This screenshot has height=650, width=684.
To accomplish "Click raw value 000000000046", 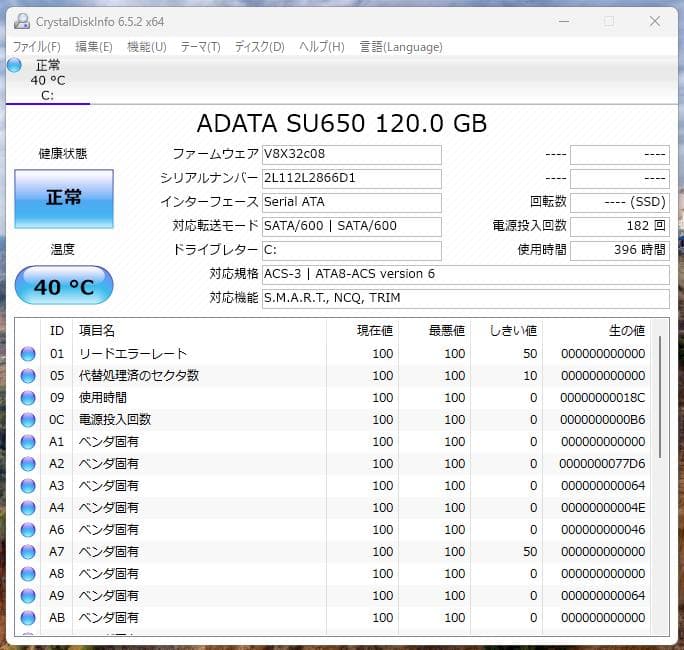I will tap(603, 530).
